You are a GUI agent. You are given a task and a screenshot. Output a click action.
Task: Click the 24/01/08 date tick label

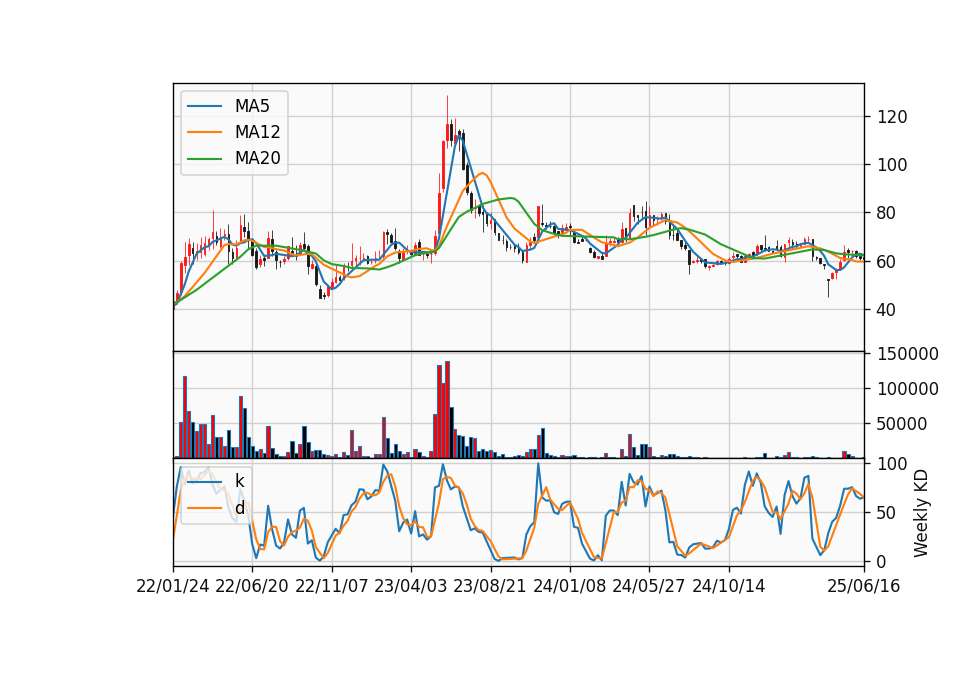[x=569, y=586]
